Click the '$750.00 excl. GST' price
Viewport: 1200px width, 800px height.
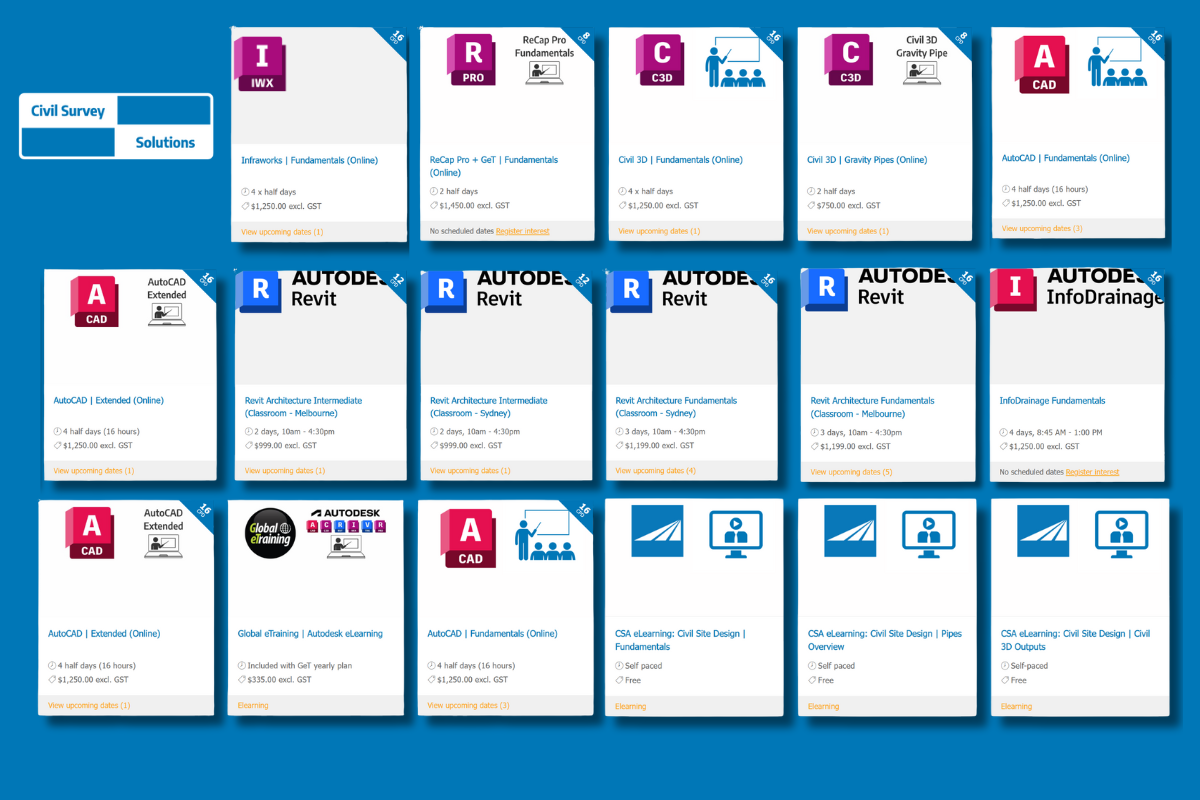coord(849,206)
